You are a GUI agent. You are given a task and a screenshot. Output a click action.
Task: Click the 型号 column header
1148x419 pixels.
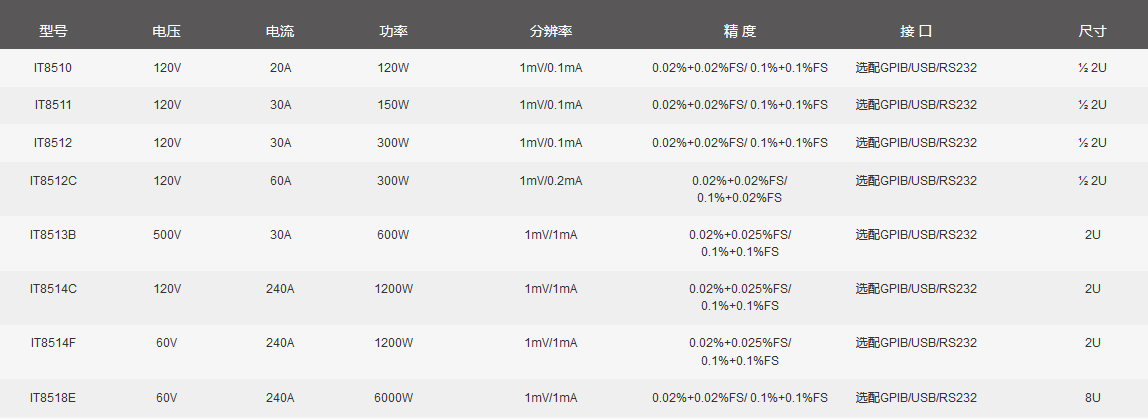point(53,31)
